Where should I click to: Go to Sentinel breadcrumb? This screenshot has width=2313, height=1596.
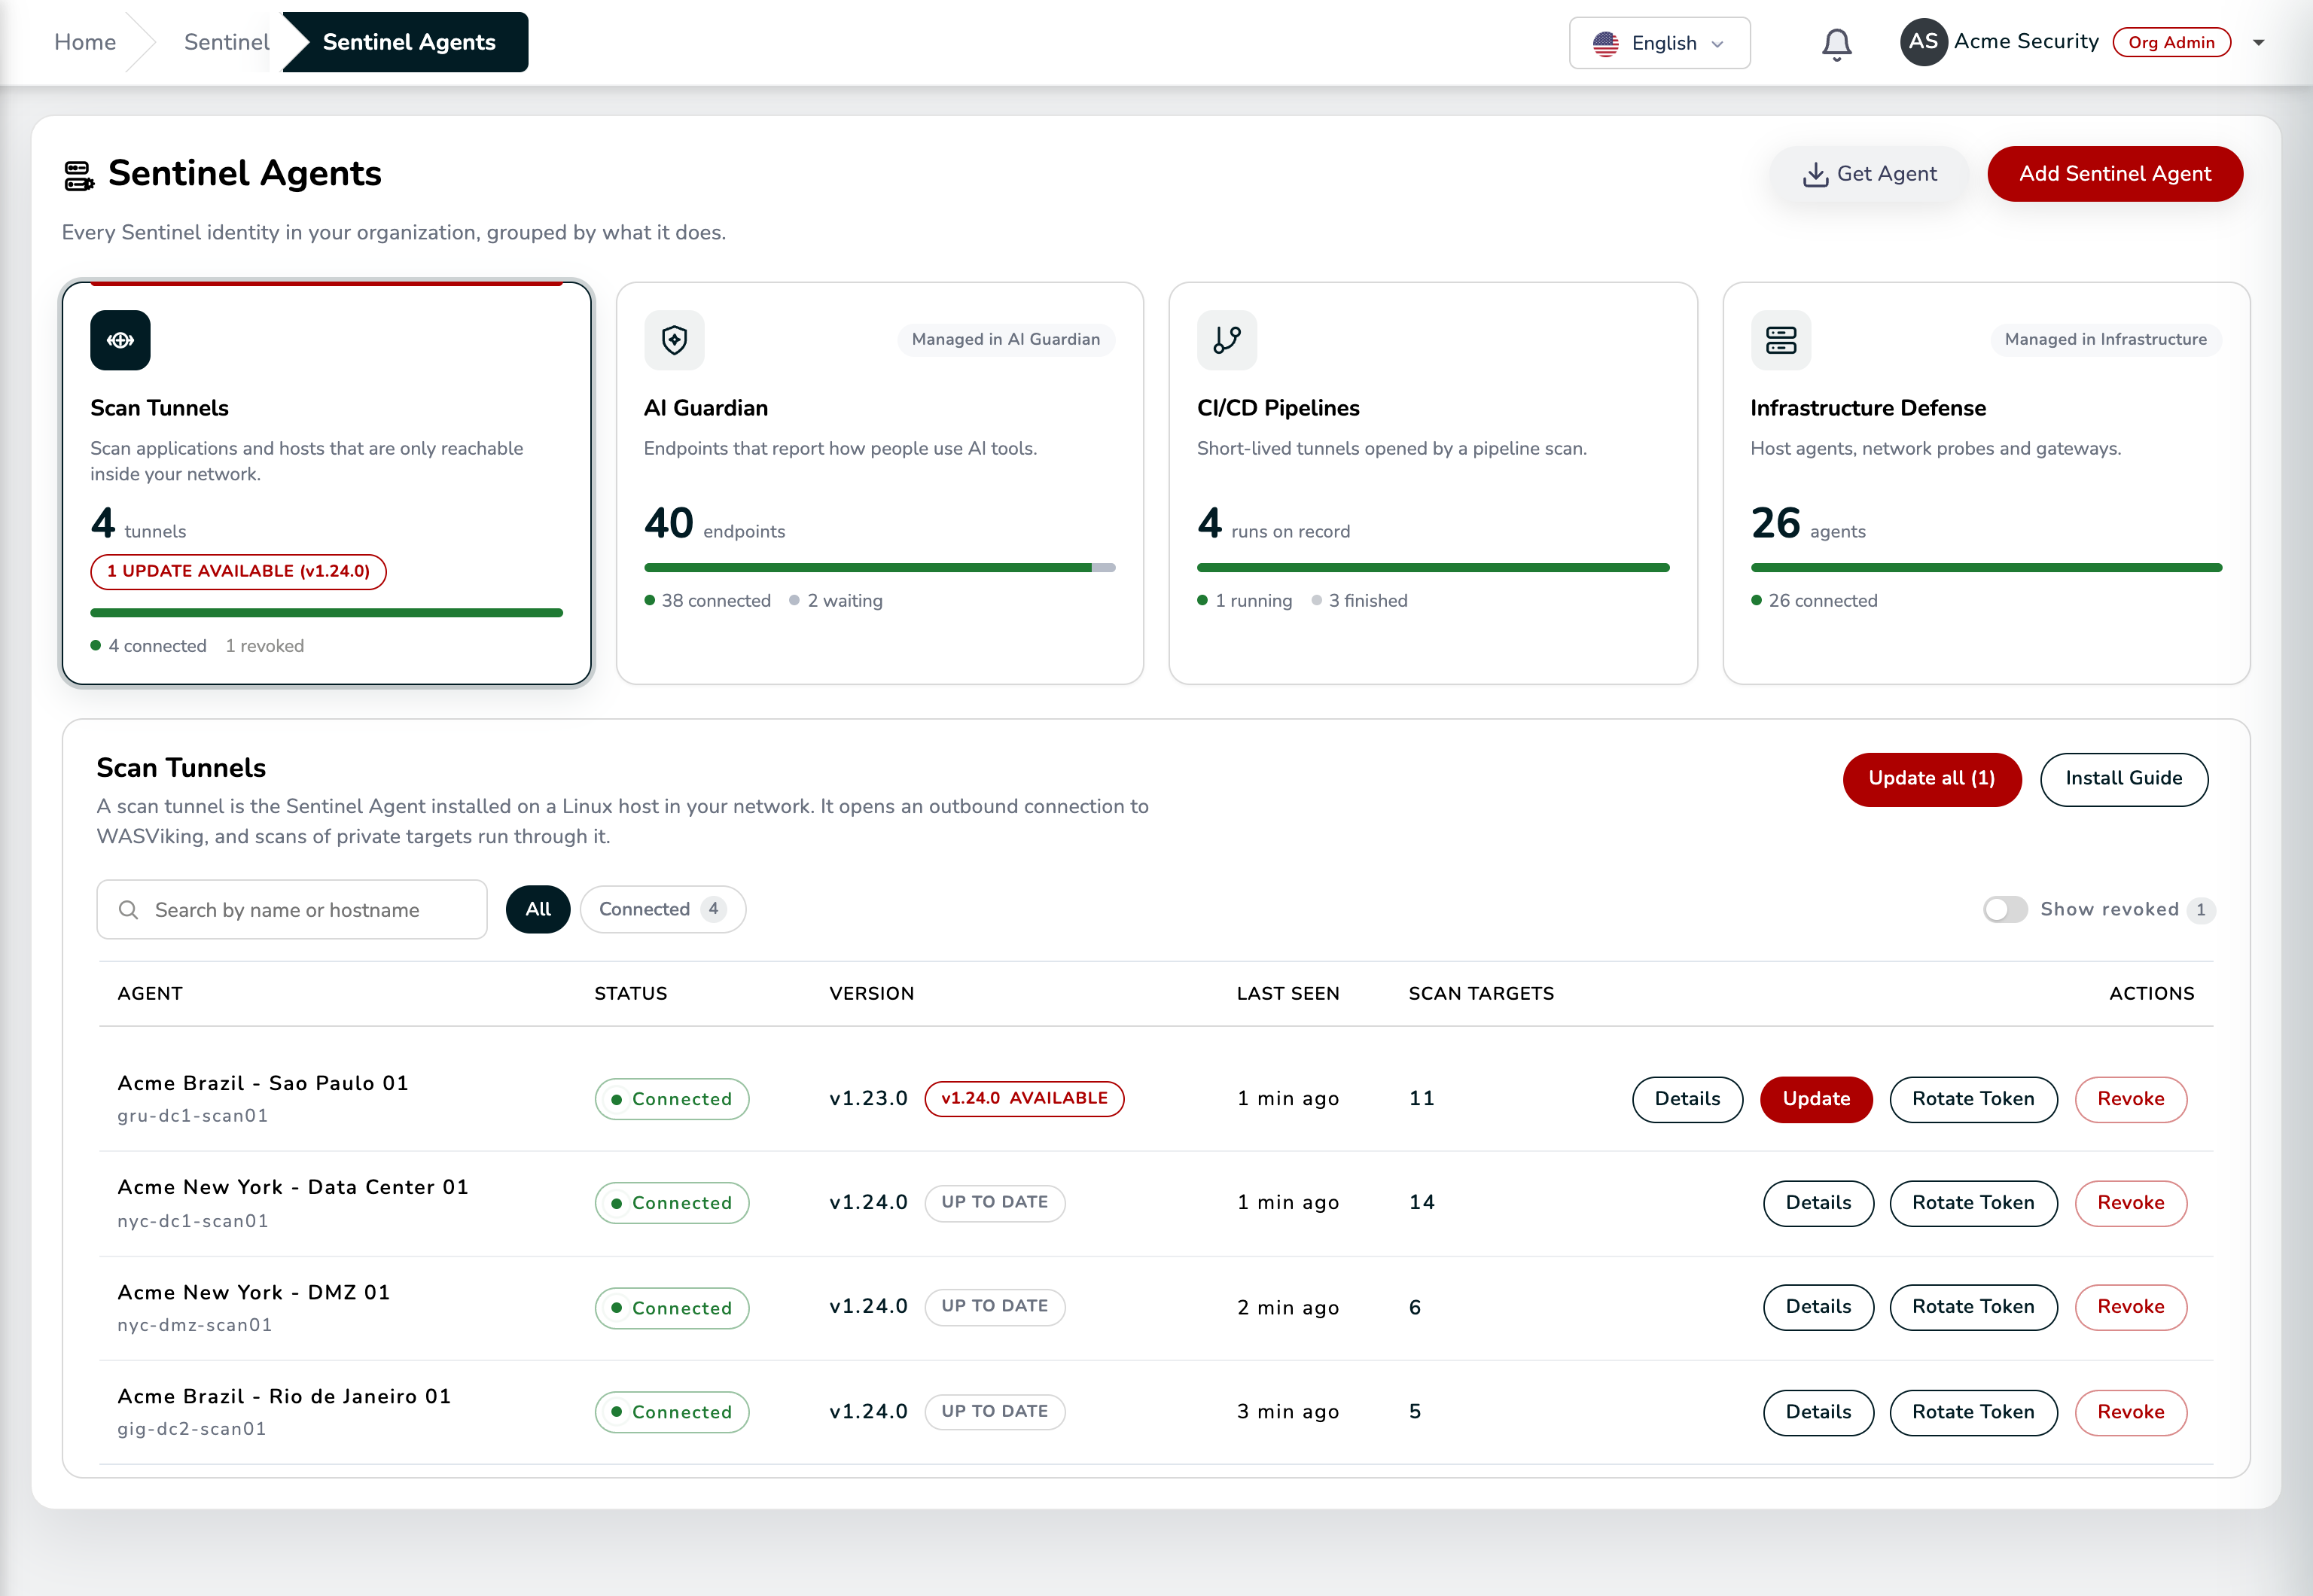pos(227,42)
